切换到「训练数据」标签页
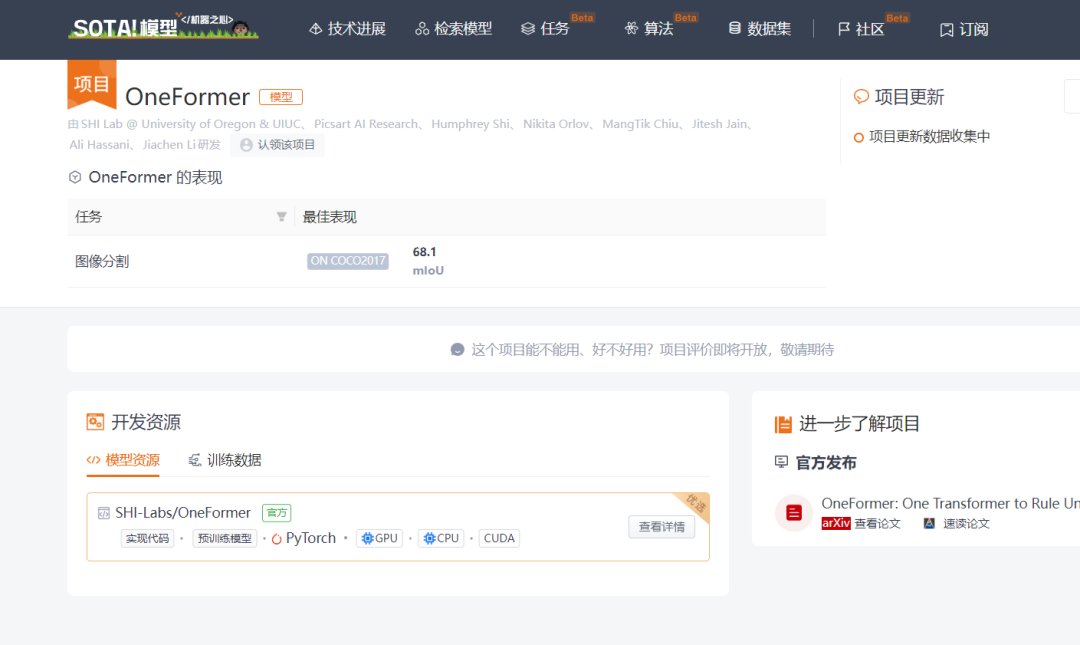Viewport: 1080px width, 645px height. pos(230,460)
